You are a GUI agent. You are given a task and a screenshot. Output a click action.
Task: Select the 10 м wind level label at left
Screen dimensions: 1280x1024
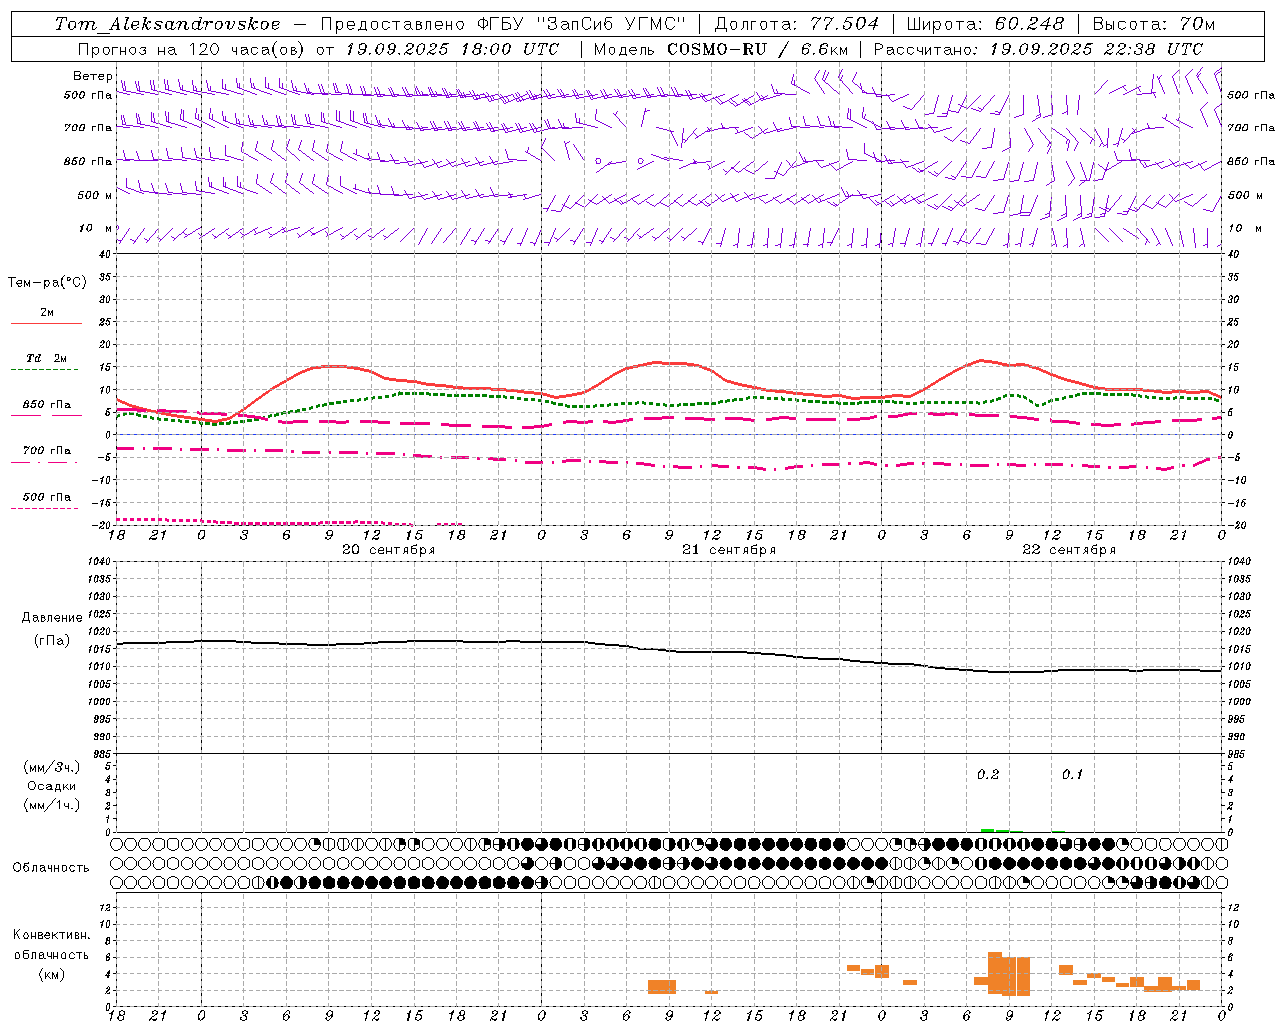click(x=95, y=228)
